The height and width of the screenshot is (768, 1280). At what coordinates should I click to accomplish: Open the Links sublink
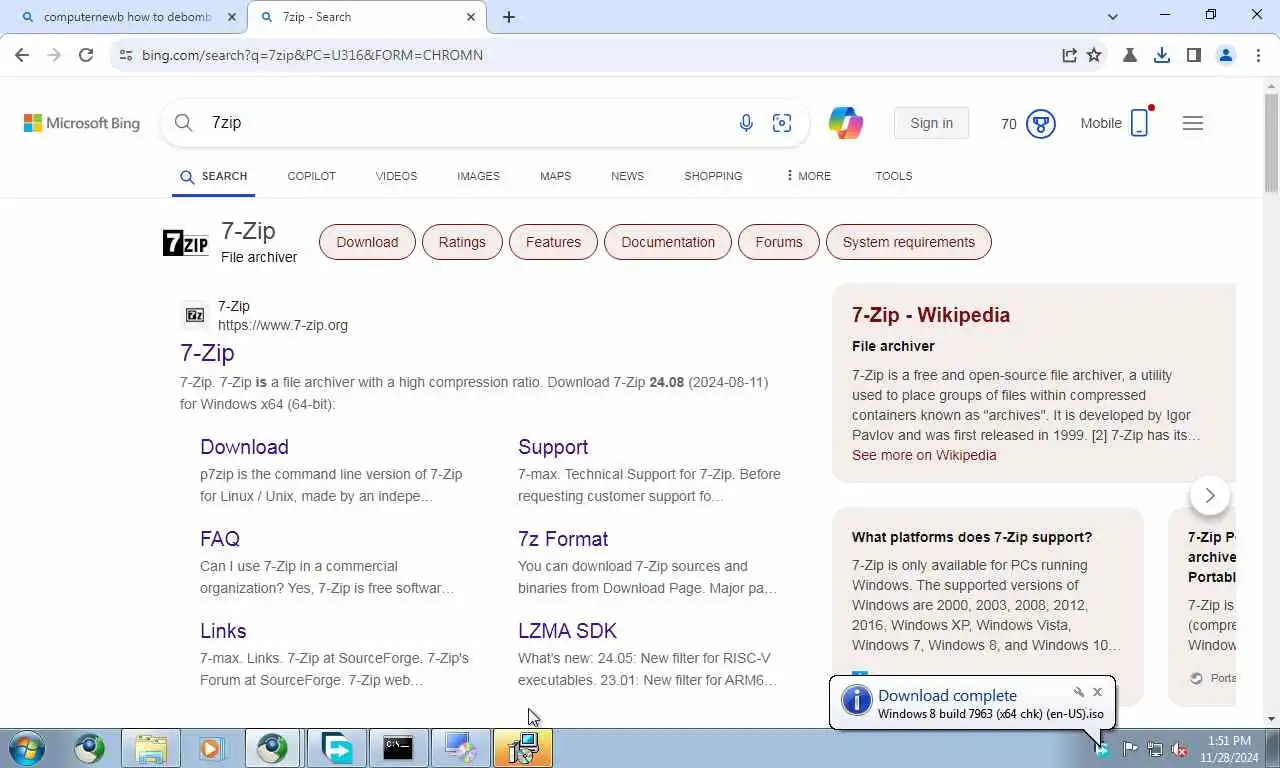(223, 631)
